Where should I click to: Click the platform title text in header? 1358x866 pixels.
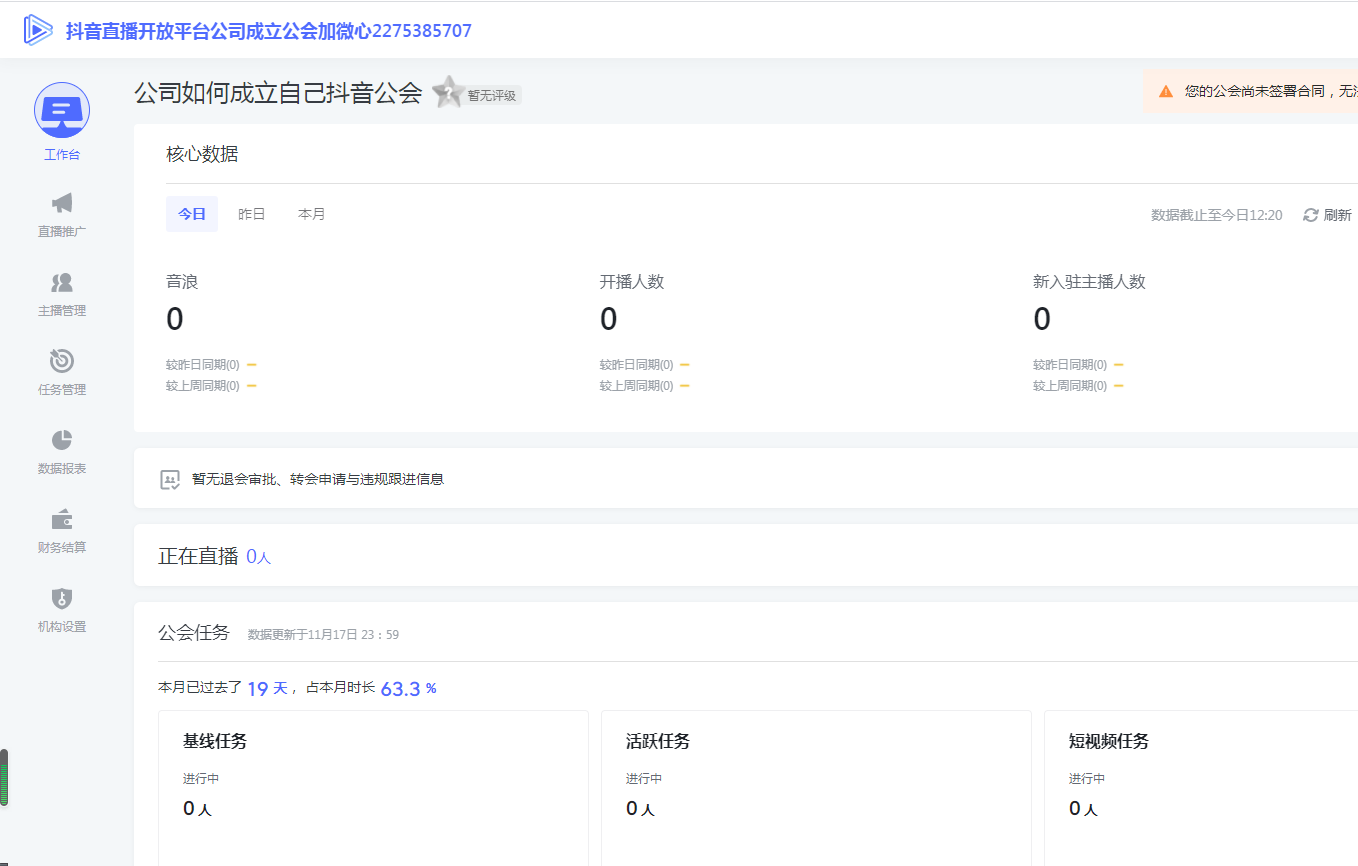point(269,31)
